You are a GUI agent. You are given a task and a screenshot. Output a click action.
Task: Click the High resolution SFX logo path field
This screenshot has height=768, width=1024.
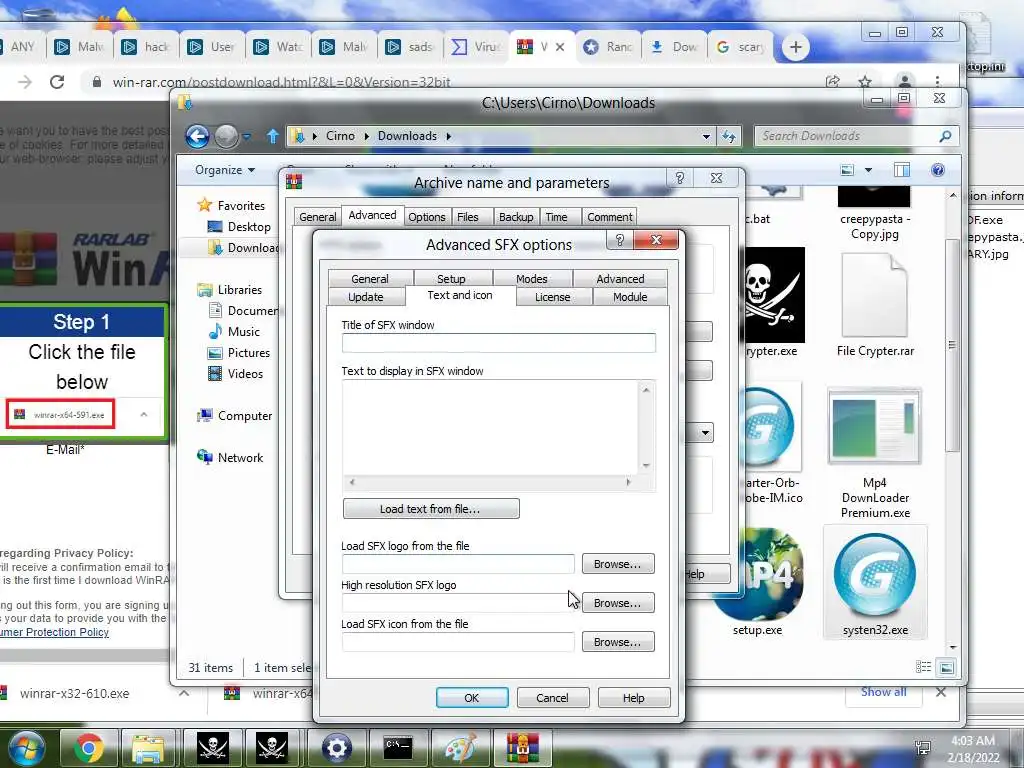pyautogui.click(x=458, y=603)
